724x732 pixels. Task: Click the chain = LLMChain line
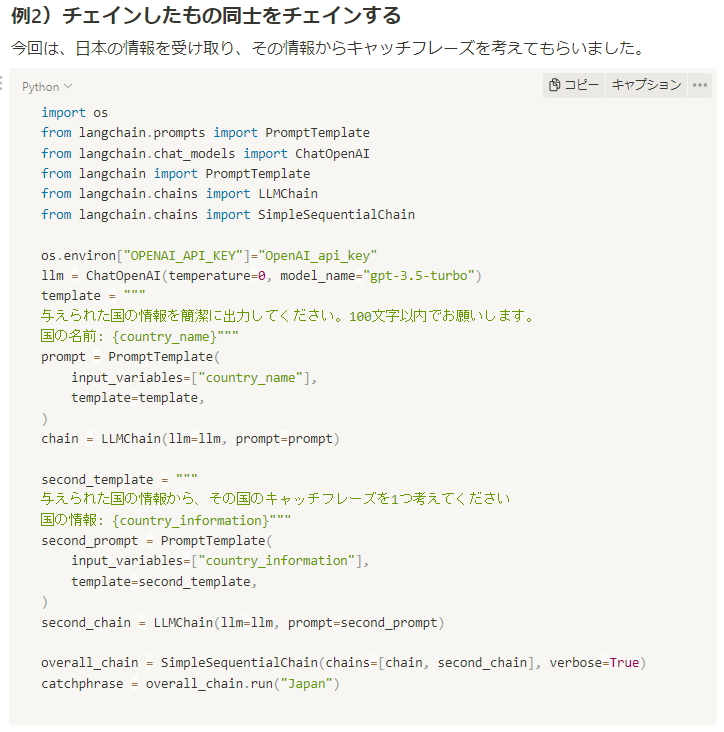tap(191, 438)
